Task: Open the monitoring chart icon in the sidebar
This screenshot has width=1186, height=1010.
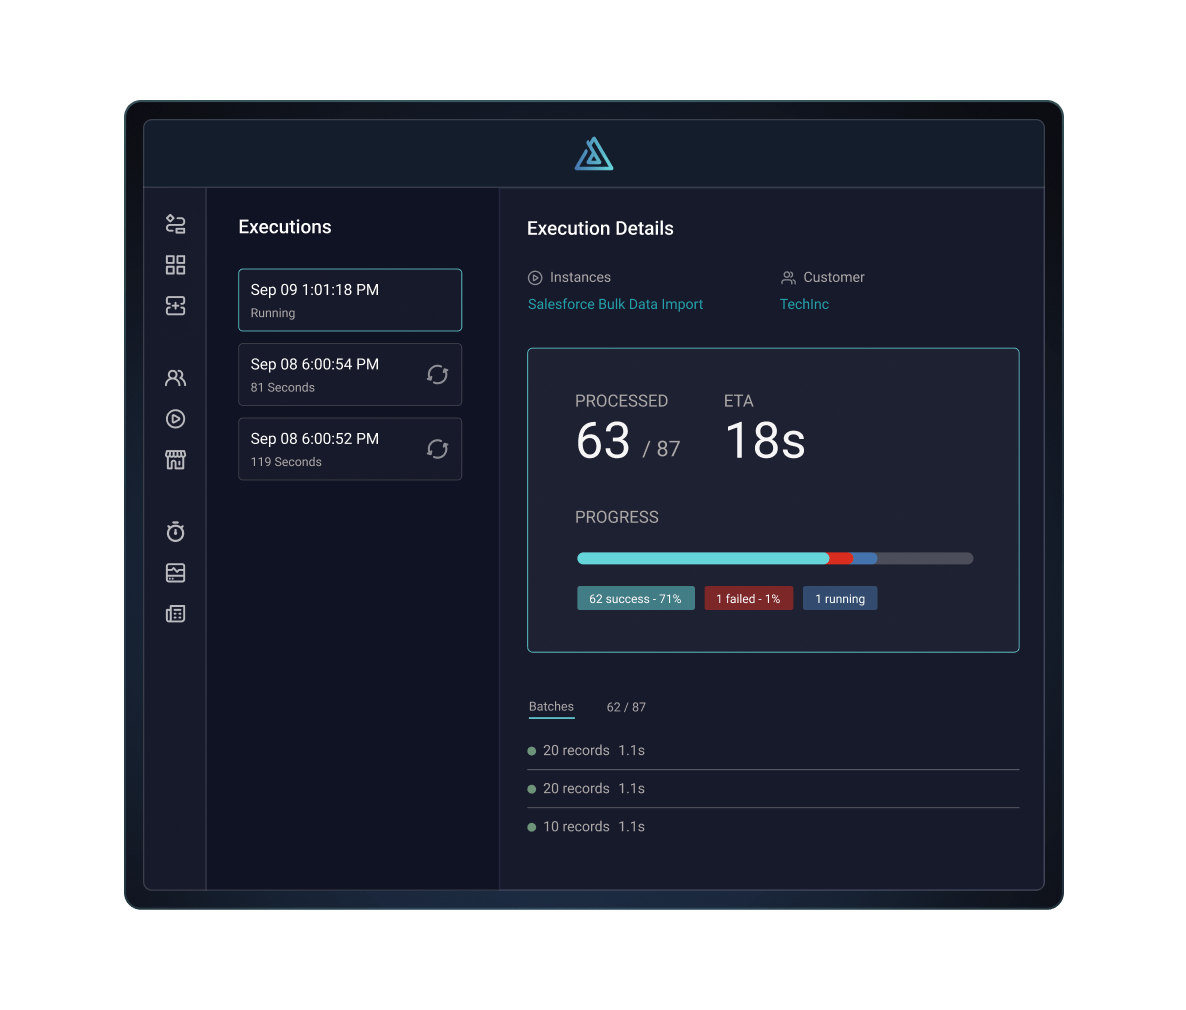Action: [175, 573]
